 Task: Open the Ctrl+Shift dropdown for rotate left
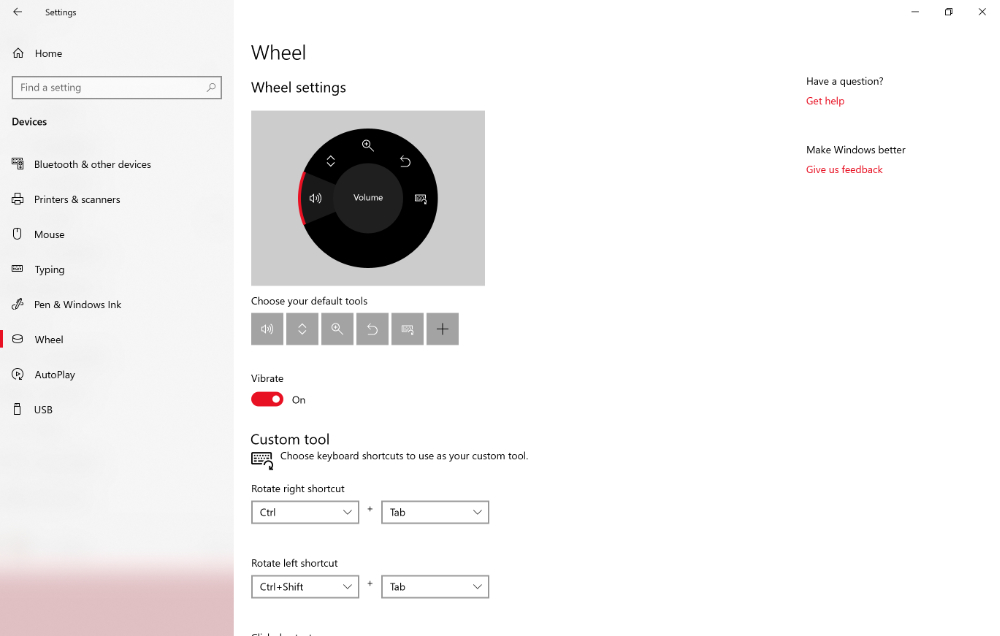point(305,586)
